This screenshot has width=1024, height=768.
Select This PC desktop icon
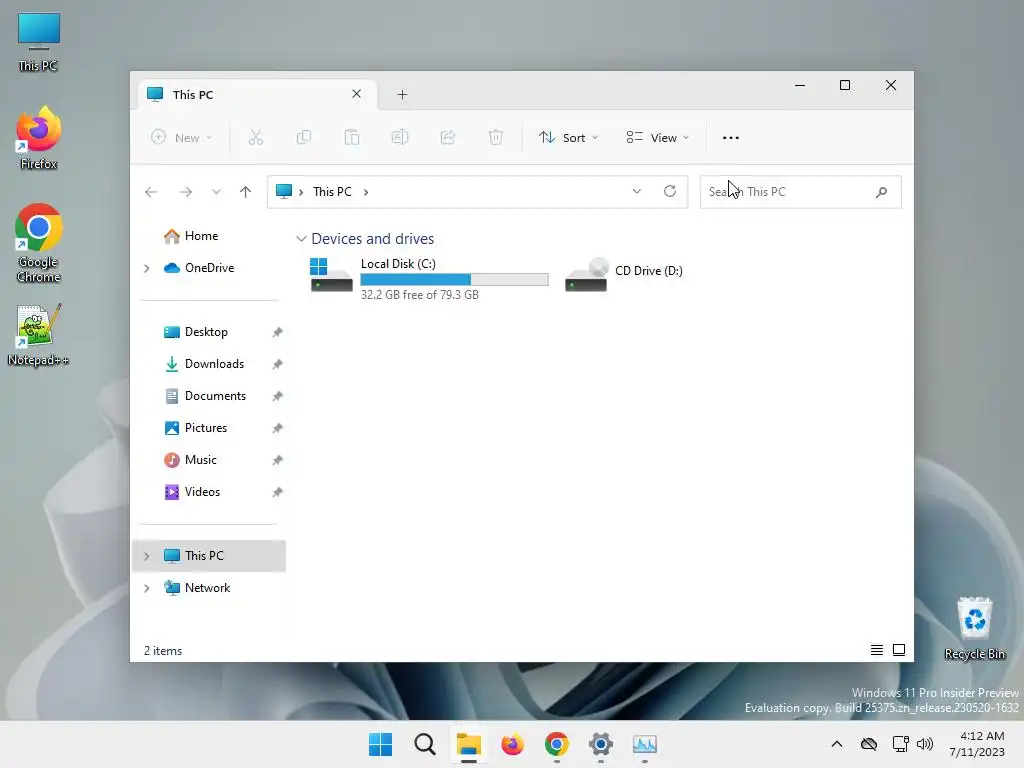click(x=39, y=42)
